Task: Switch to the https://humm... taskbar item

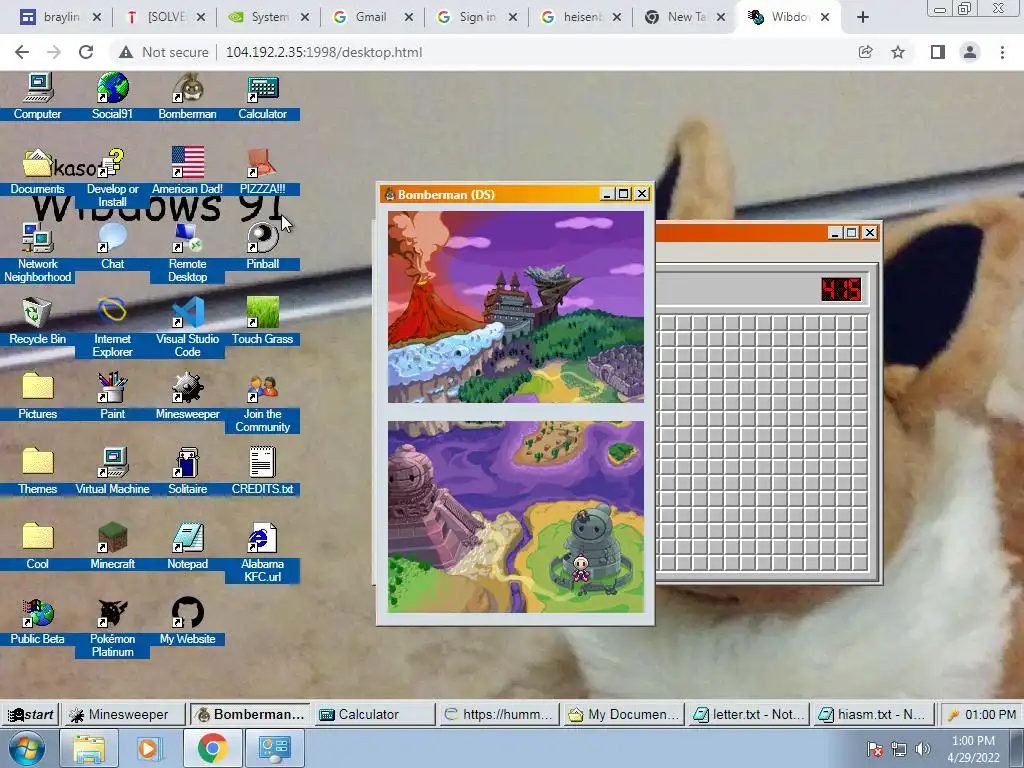Action: tap(500, 714)
